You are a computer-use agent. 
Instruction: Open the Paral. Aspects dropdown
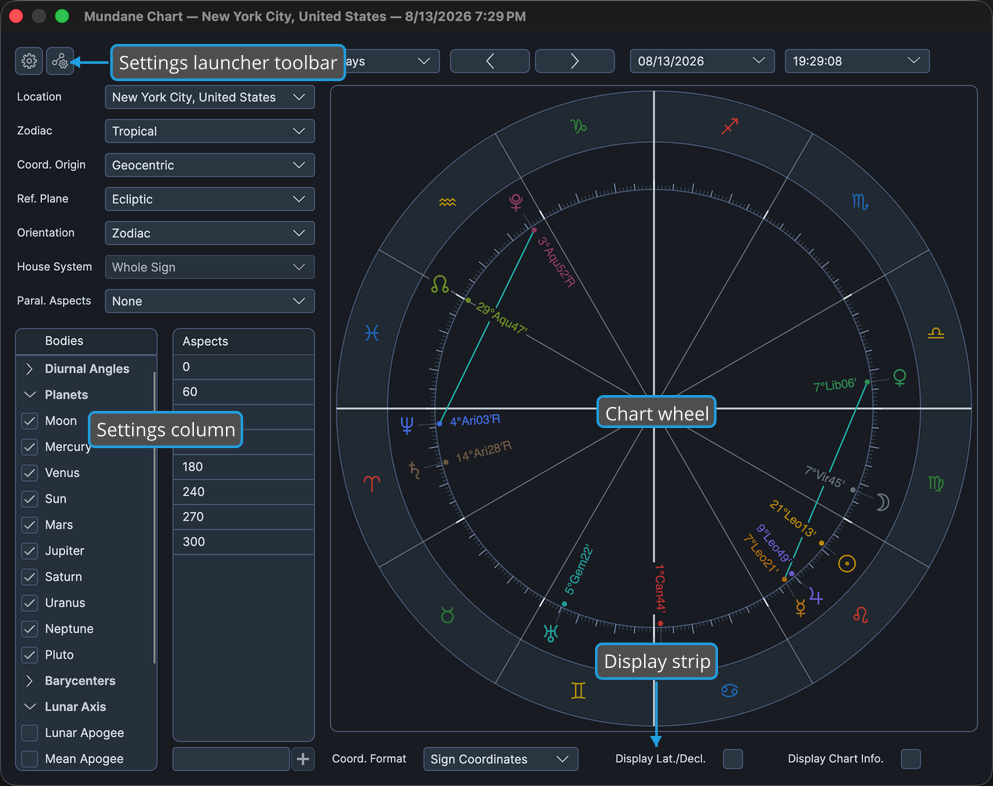pyautogui.click(x=210, y=301)
